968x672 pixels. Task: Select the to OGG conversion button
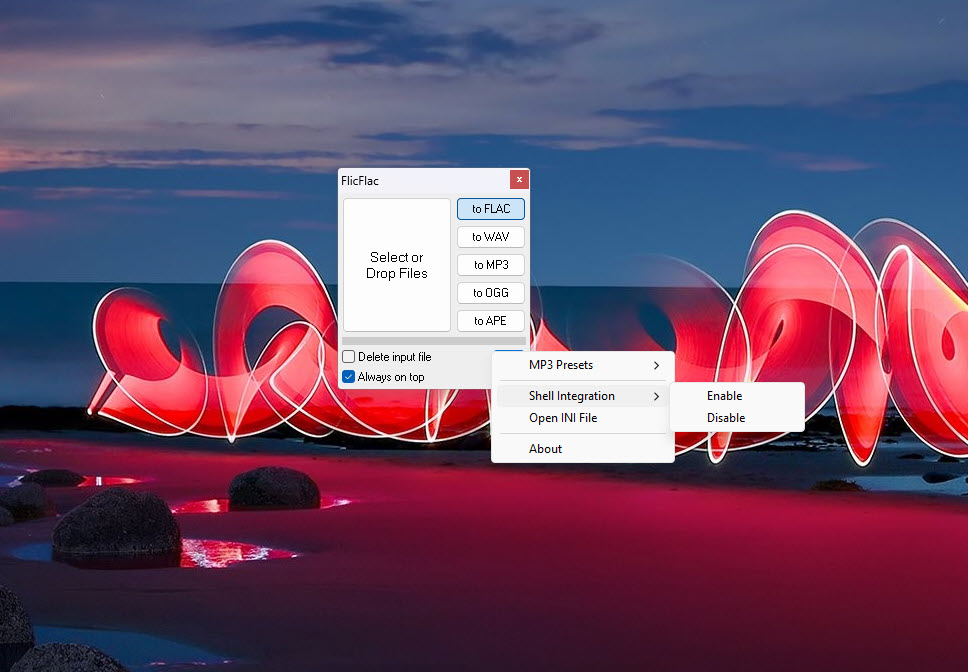pos(491,292)
